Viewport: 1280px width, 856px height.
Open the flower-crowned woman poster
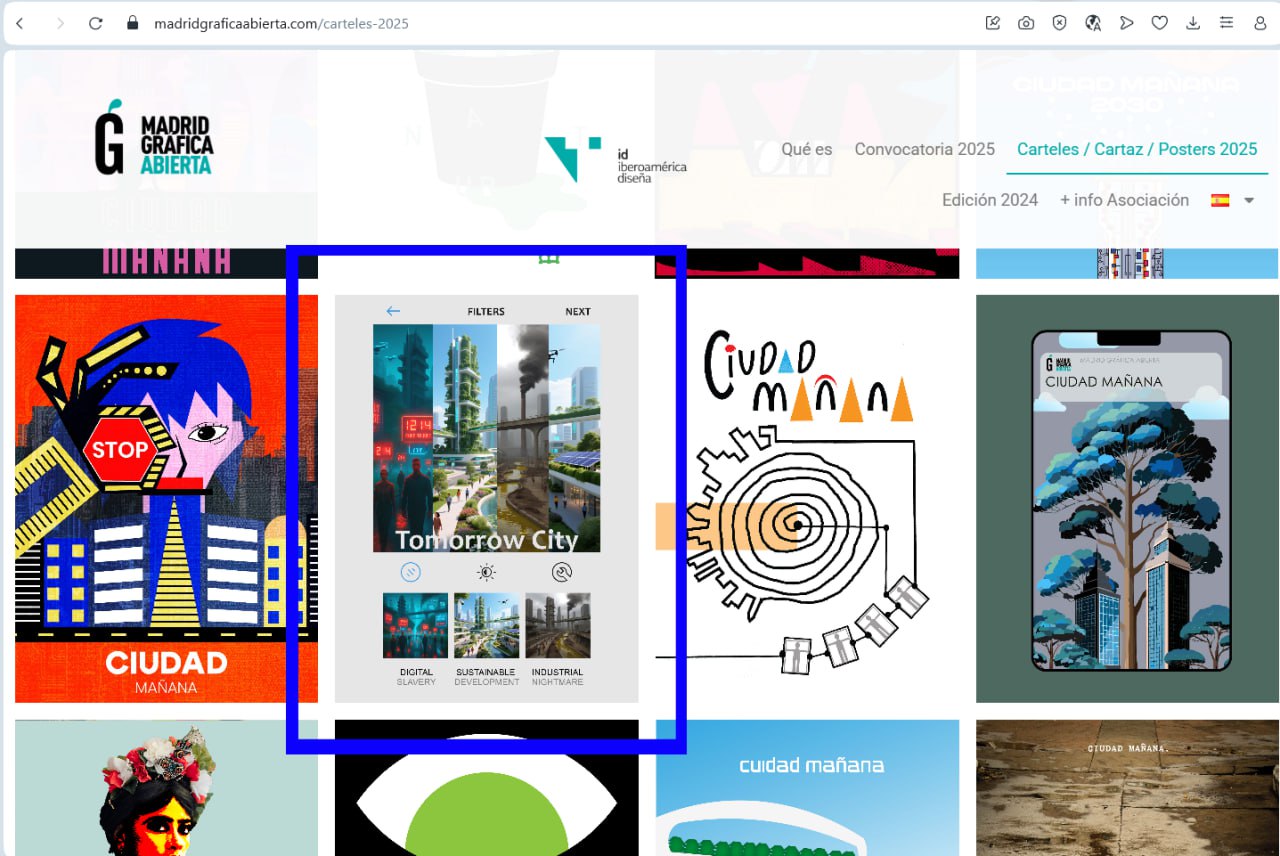[166, 788]
